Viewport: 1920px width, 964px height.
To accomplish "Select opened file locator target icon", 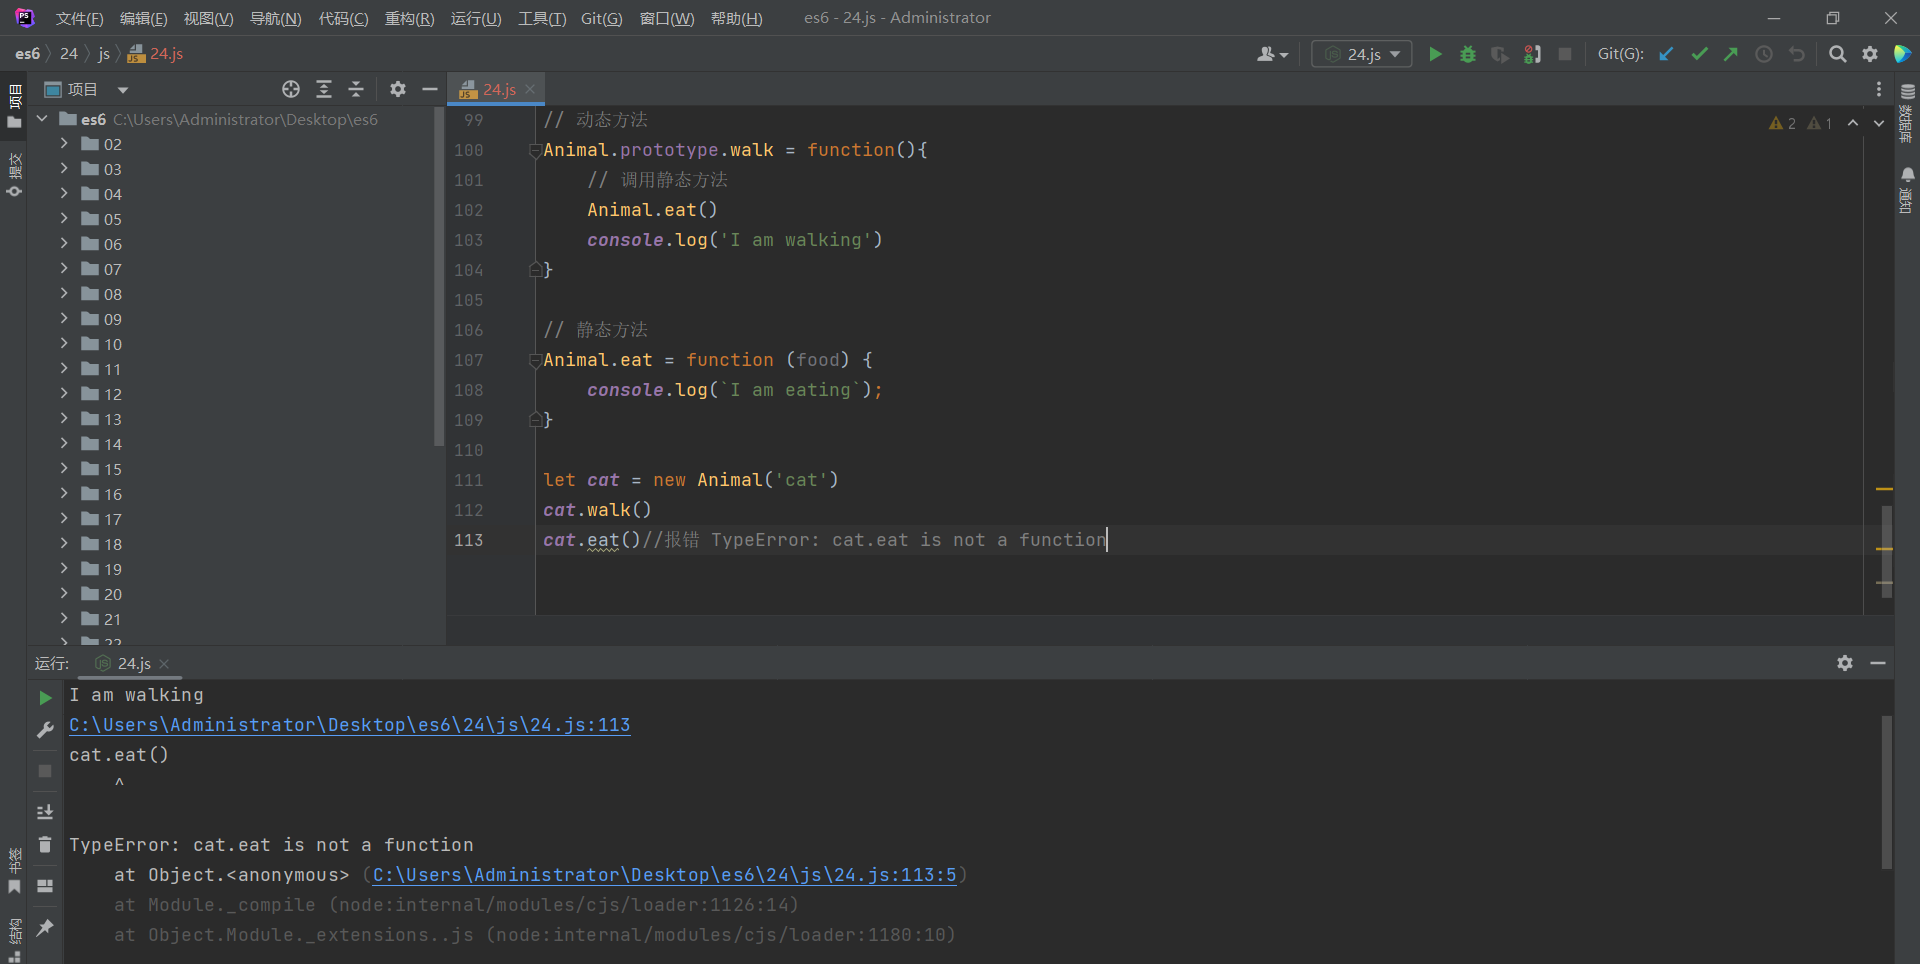I will [291, 89].
